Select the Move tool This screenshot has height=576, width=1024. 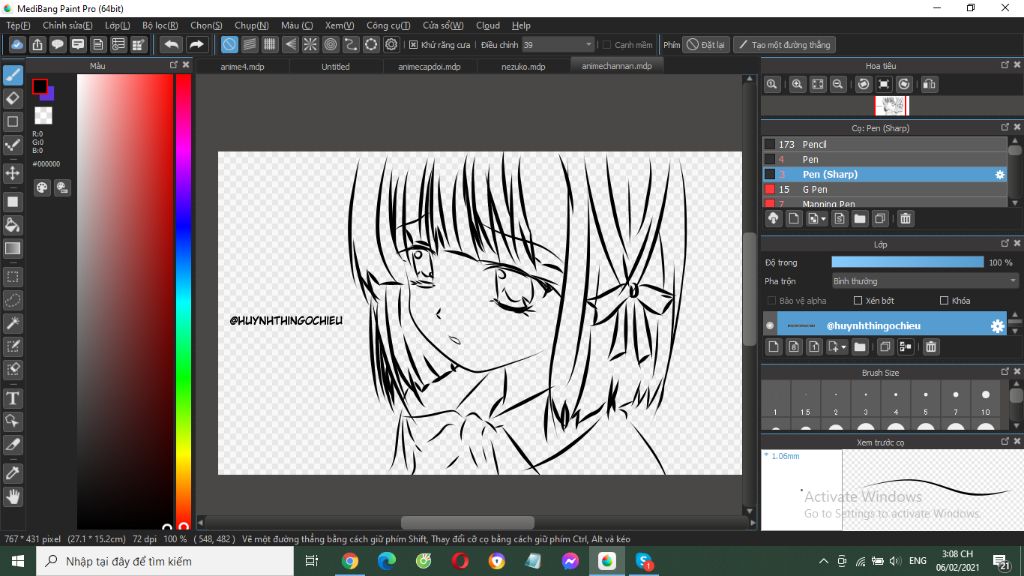pyautogui.click(x=13, y=173)
